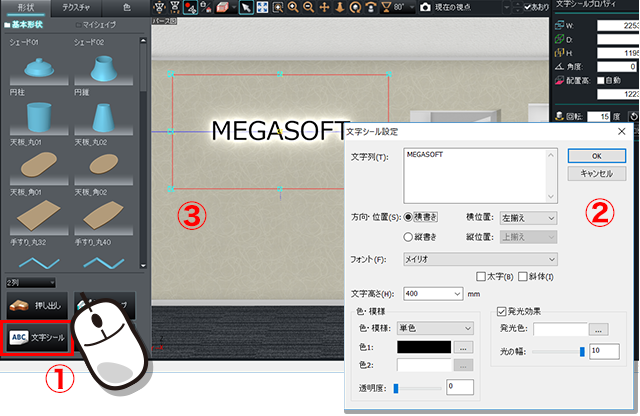The width and height of the screenshot is (640, 416).
Task: Switch to the 色 tab
Action: tap(127, 7)
